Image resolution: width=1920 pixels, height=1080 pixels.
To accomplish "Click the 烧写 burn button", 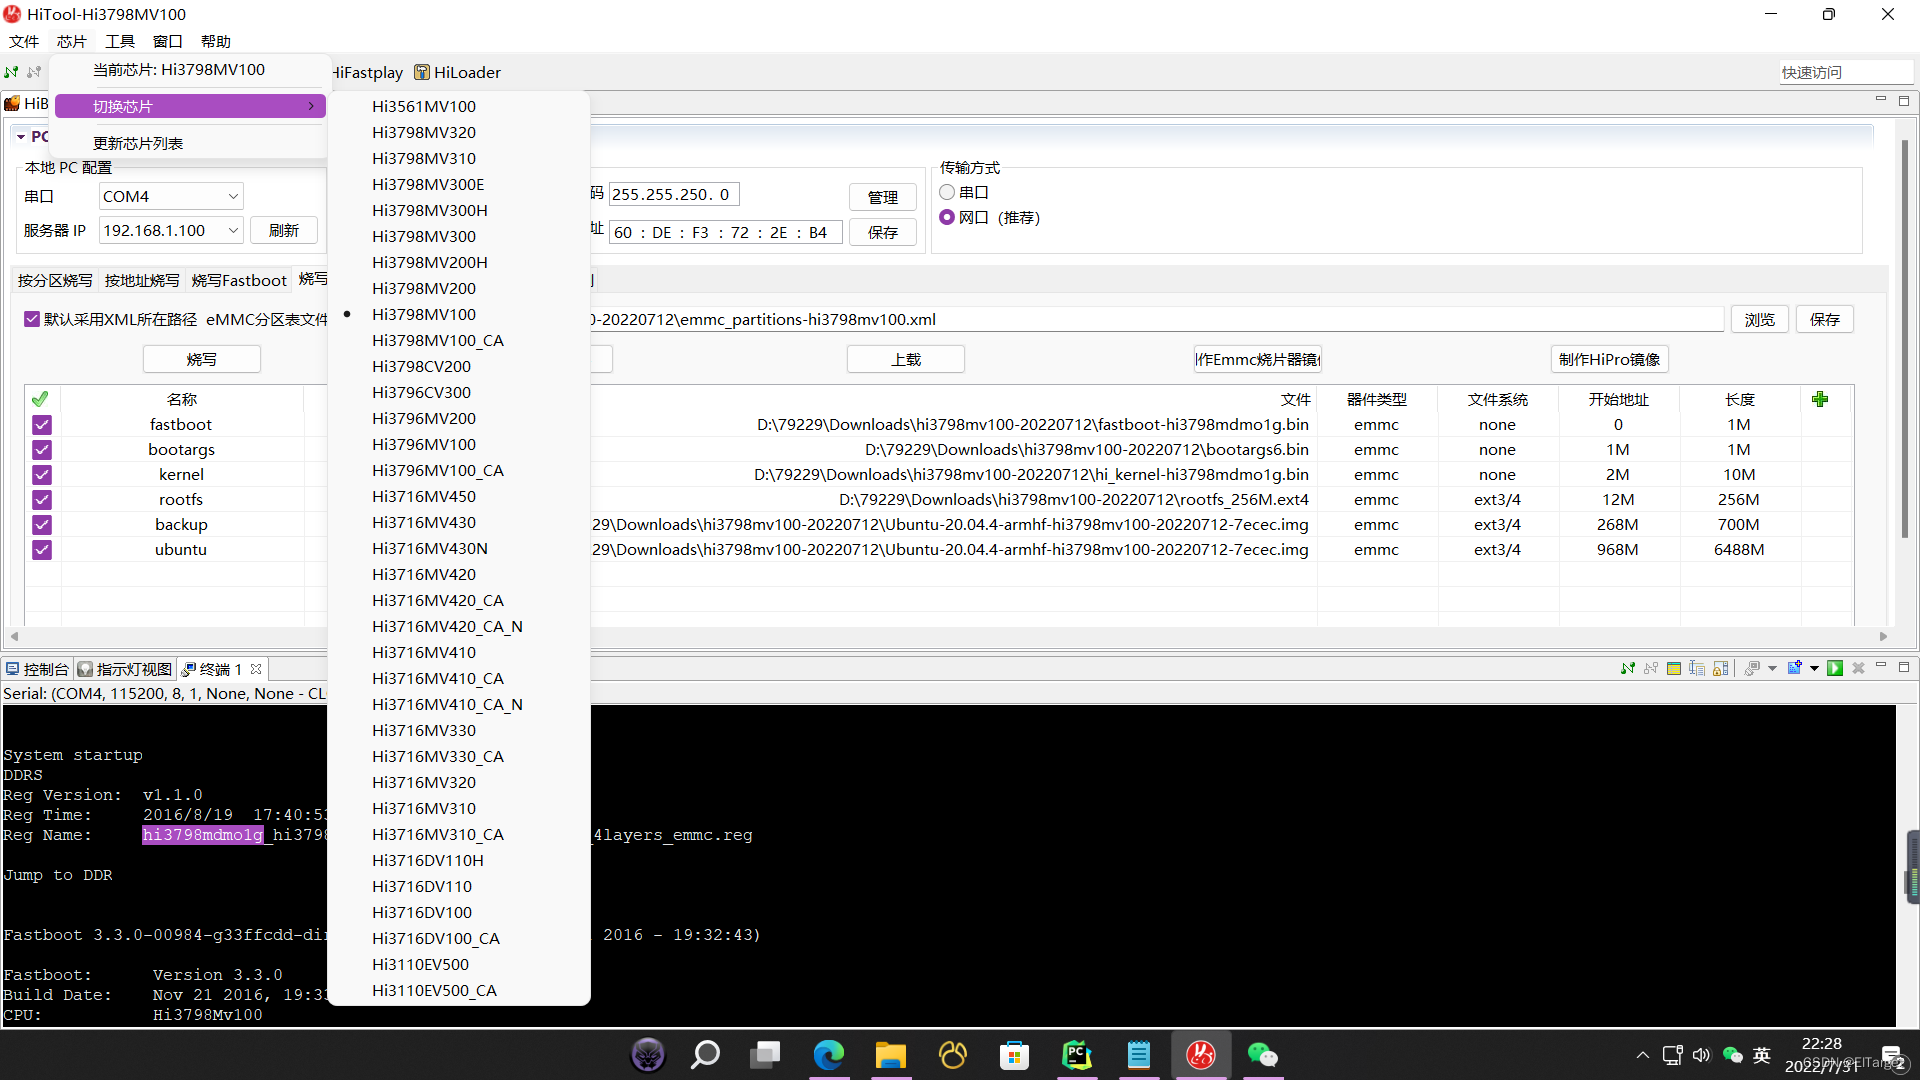I will (x=202, y=359).
